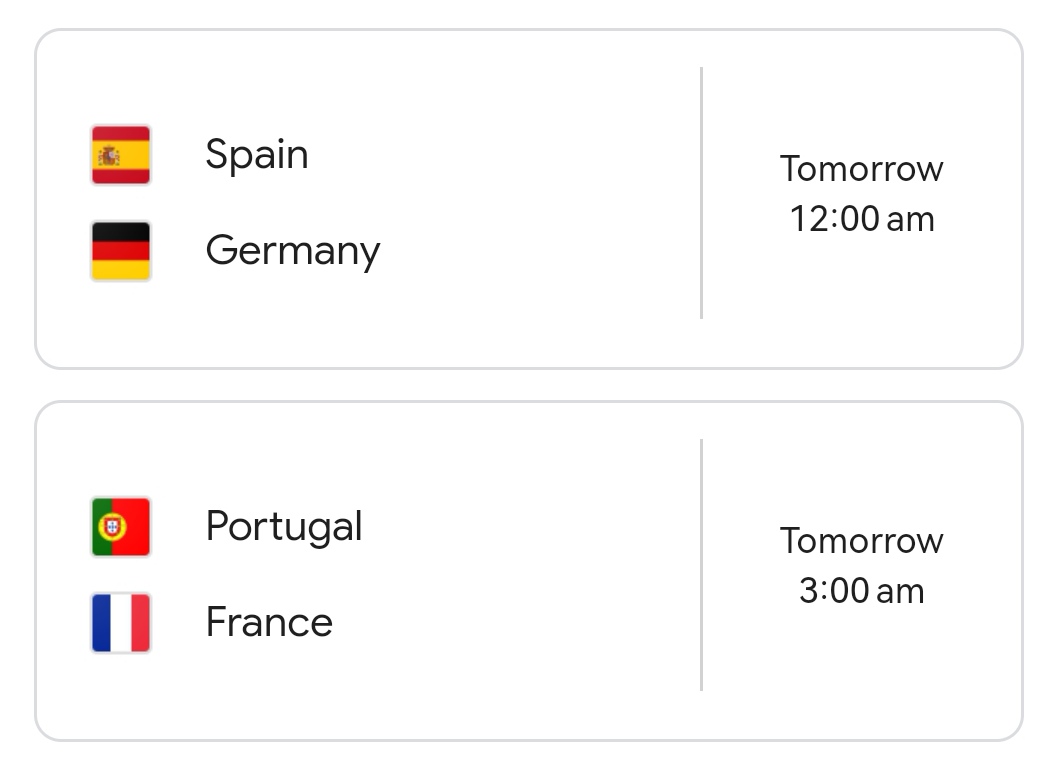1056x767 pixels.
Task: Tap the shield emblem on Portugal's flag
Action: point(112,526)
